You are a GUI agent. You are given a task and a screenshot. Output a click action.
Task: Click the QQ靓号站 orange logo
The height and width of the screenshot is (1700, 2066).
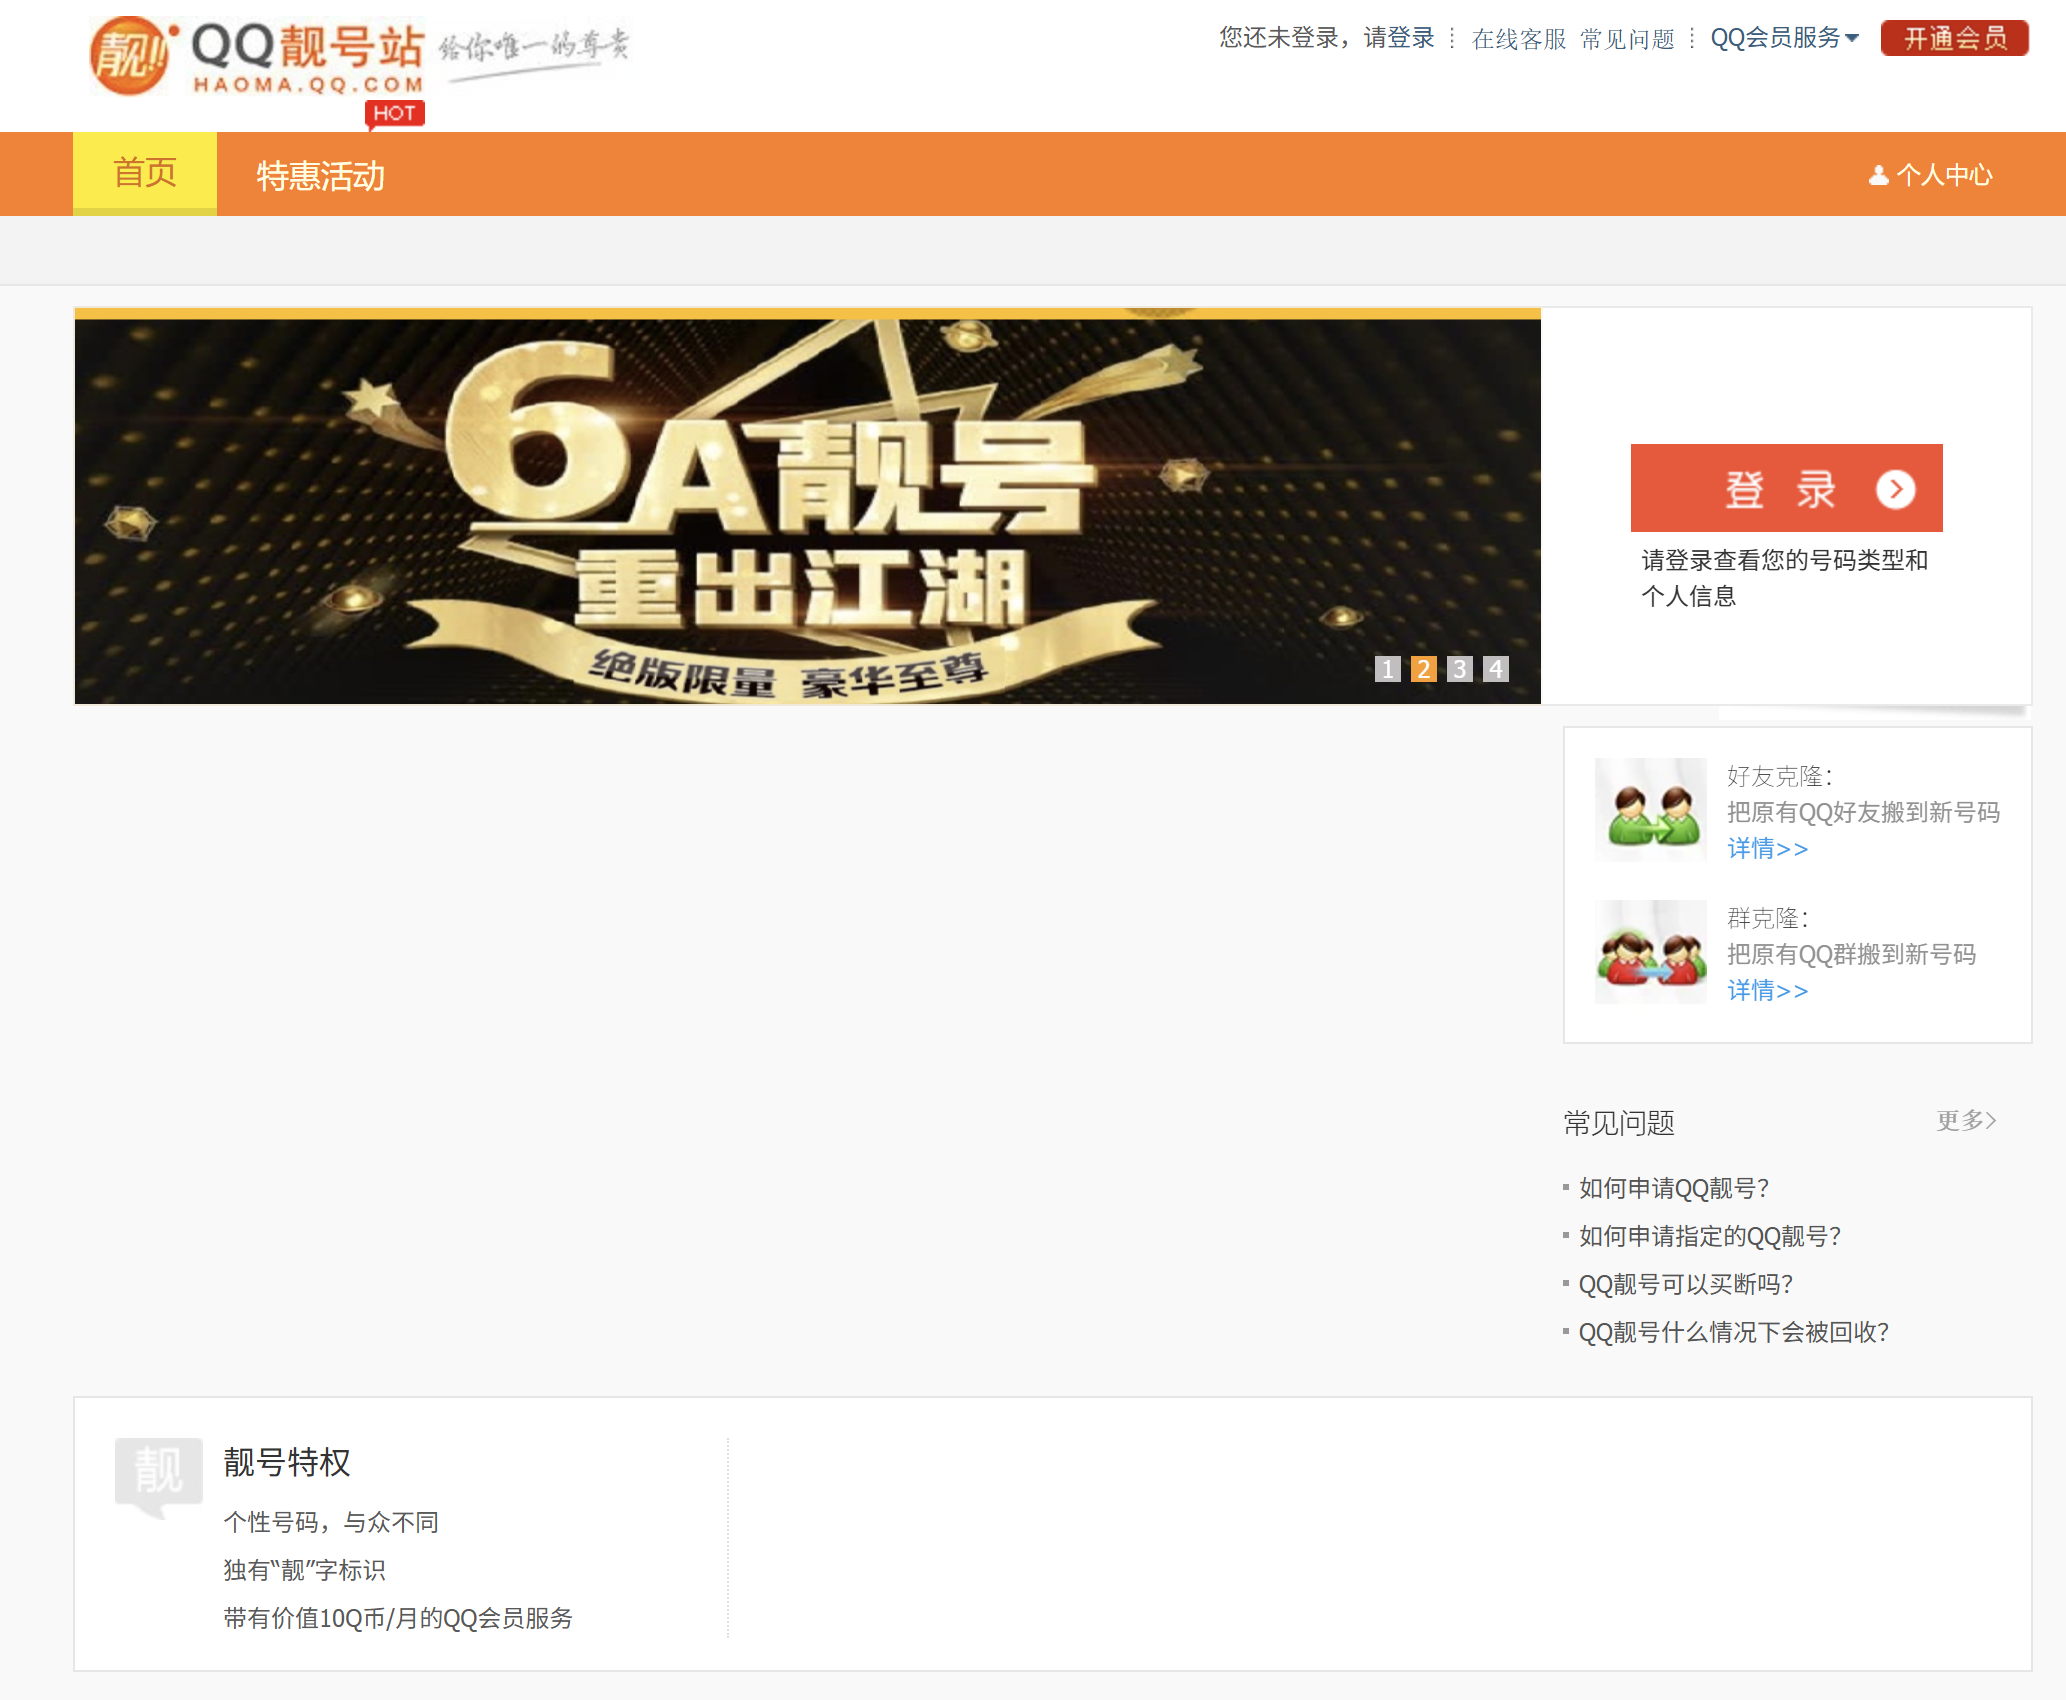129,56
